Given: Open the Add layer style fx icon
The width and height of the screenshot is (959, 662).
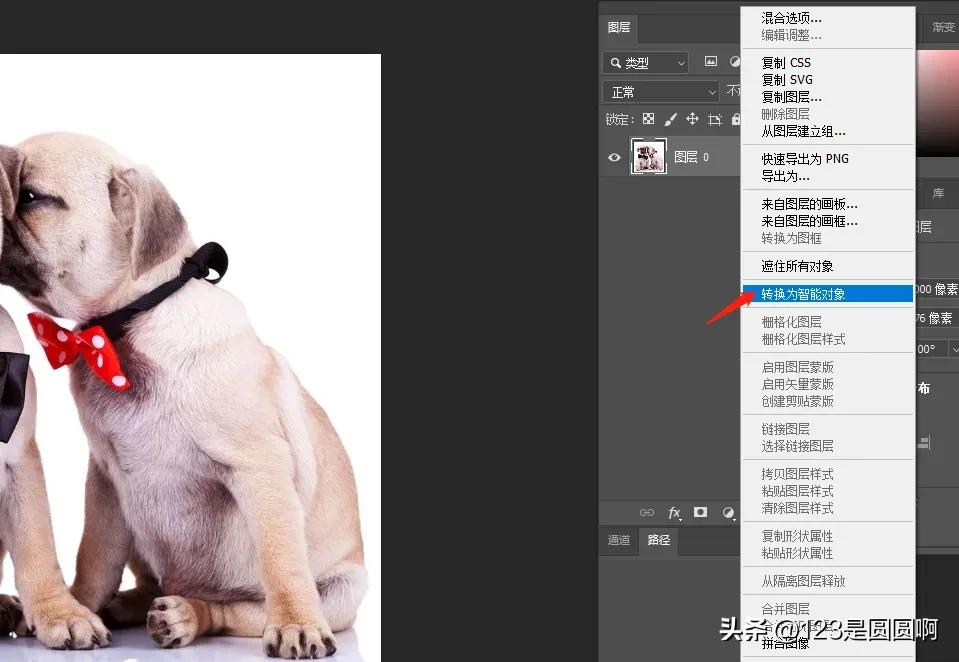Looking at the screenshot, I should 674,512.
